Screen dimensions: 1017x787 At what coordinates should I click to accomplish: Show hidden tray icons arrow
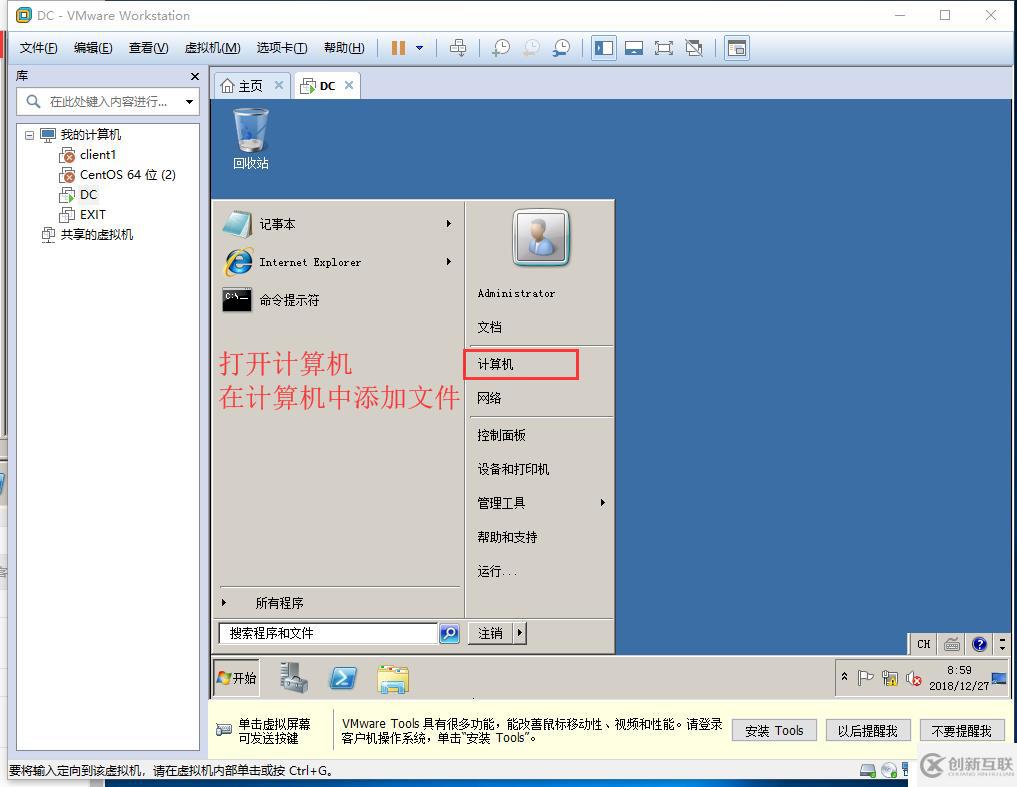(x=844, y=677)
